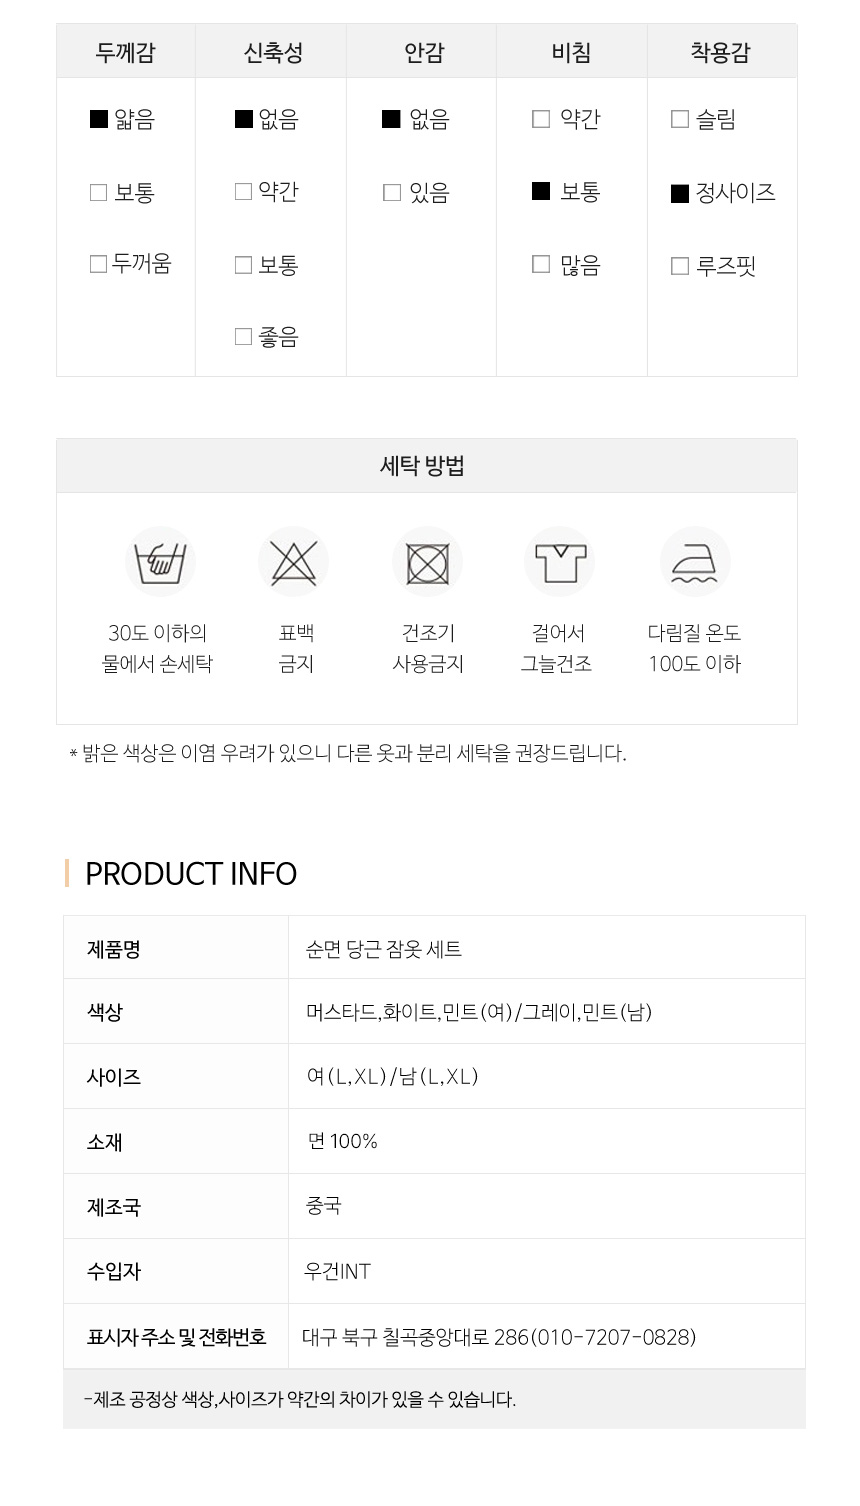The width and height of the screenshot is (860, 1506).
Task: Click the no bleach triangle icon
Action: [293, 562]
